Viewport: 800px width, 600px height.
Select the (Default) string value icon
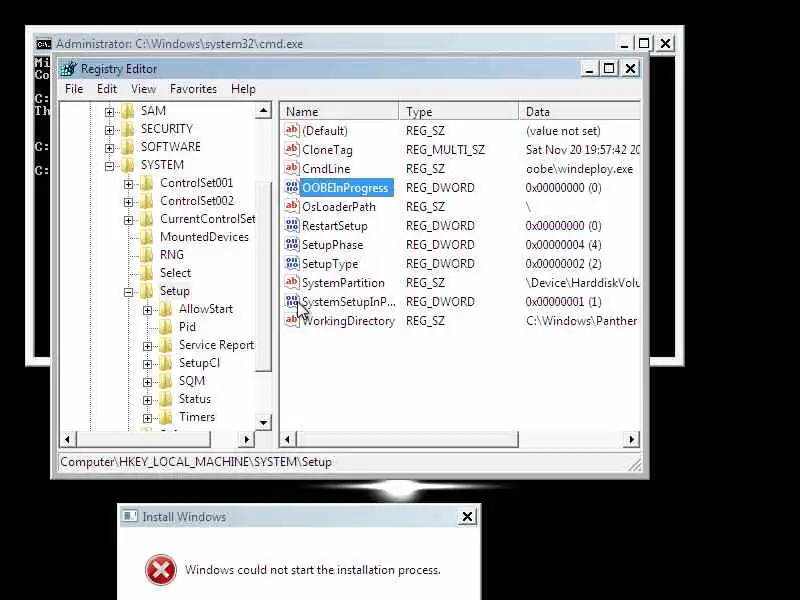[x=292, y=130]
